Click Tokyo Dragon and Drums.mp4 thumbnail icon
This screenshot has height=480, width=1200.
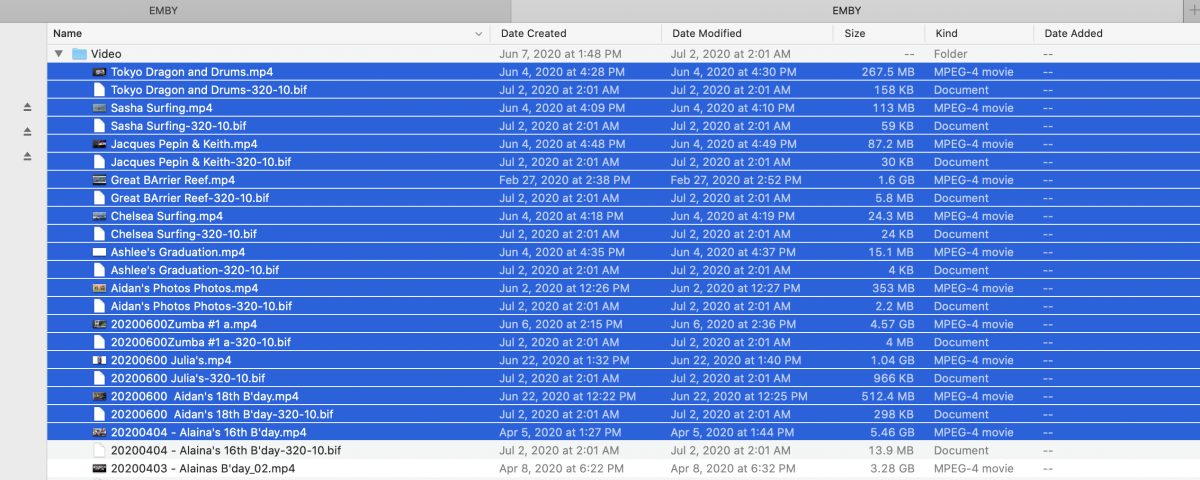coord(99,72)
